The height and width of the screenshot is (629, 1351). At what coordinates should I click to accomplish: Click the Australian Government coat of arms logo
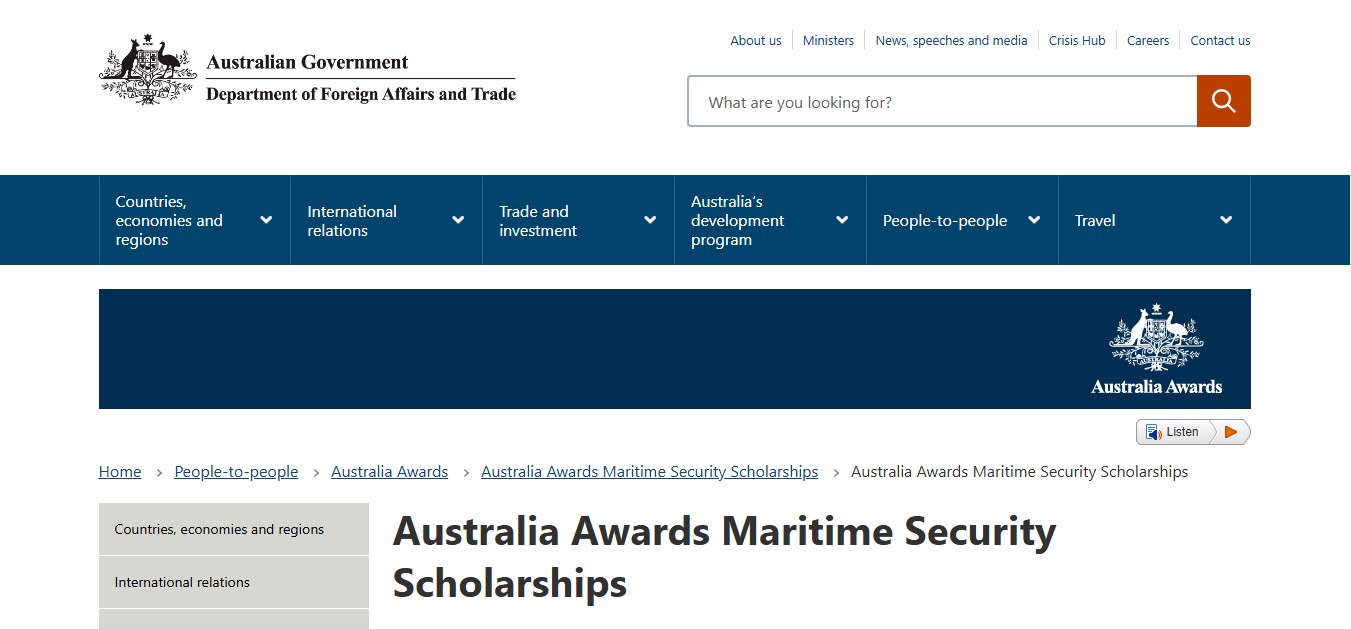pyautogui.click(x=148, y=69)
